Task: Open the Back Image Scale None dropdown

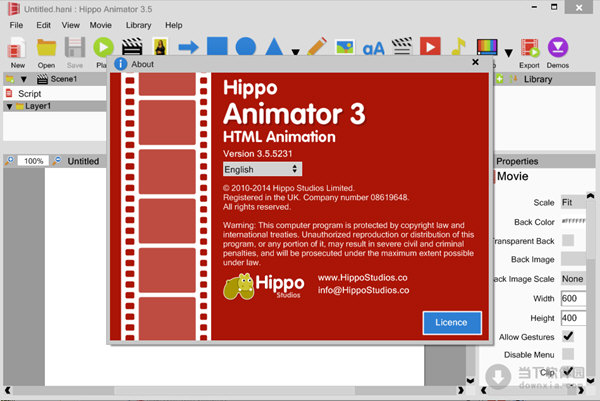Action: point(573,279)
